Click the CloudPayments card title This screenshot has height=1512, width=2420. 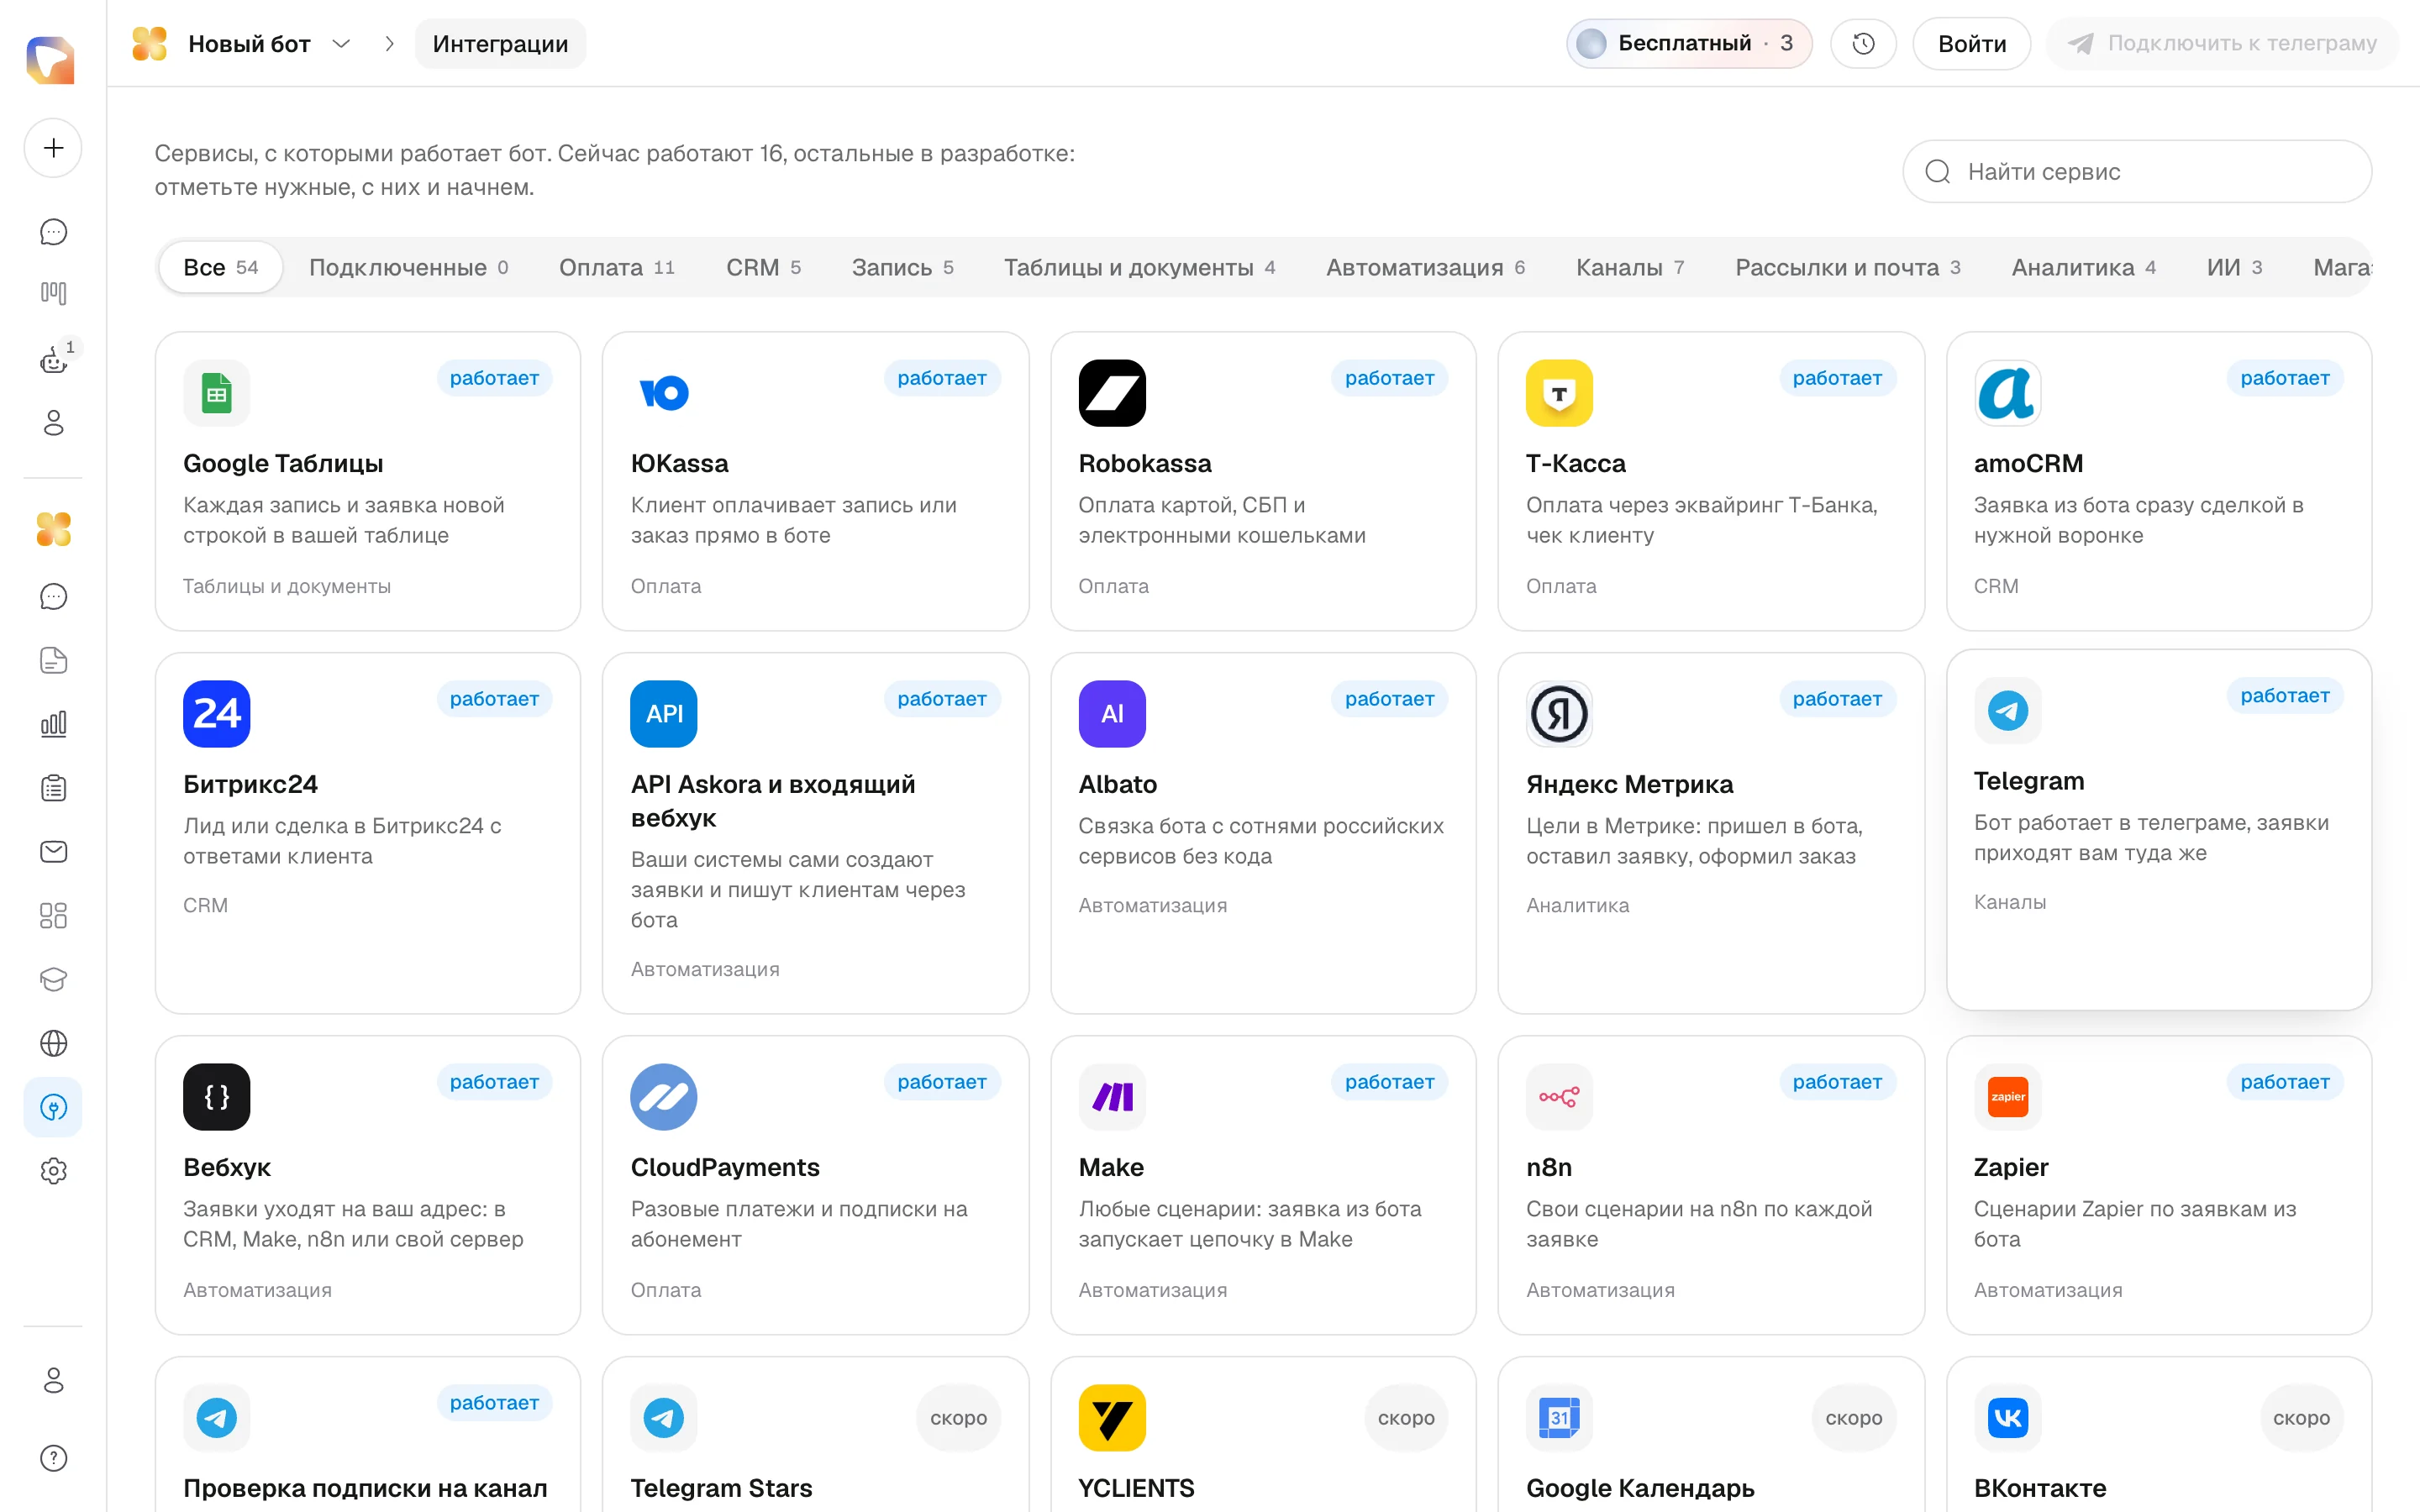(725, 1168)
